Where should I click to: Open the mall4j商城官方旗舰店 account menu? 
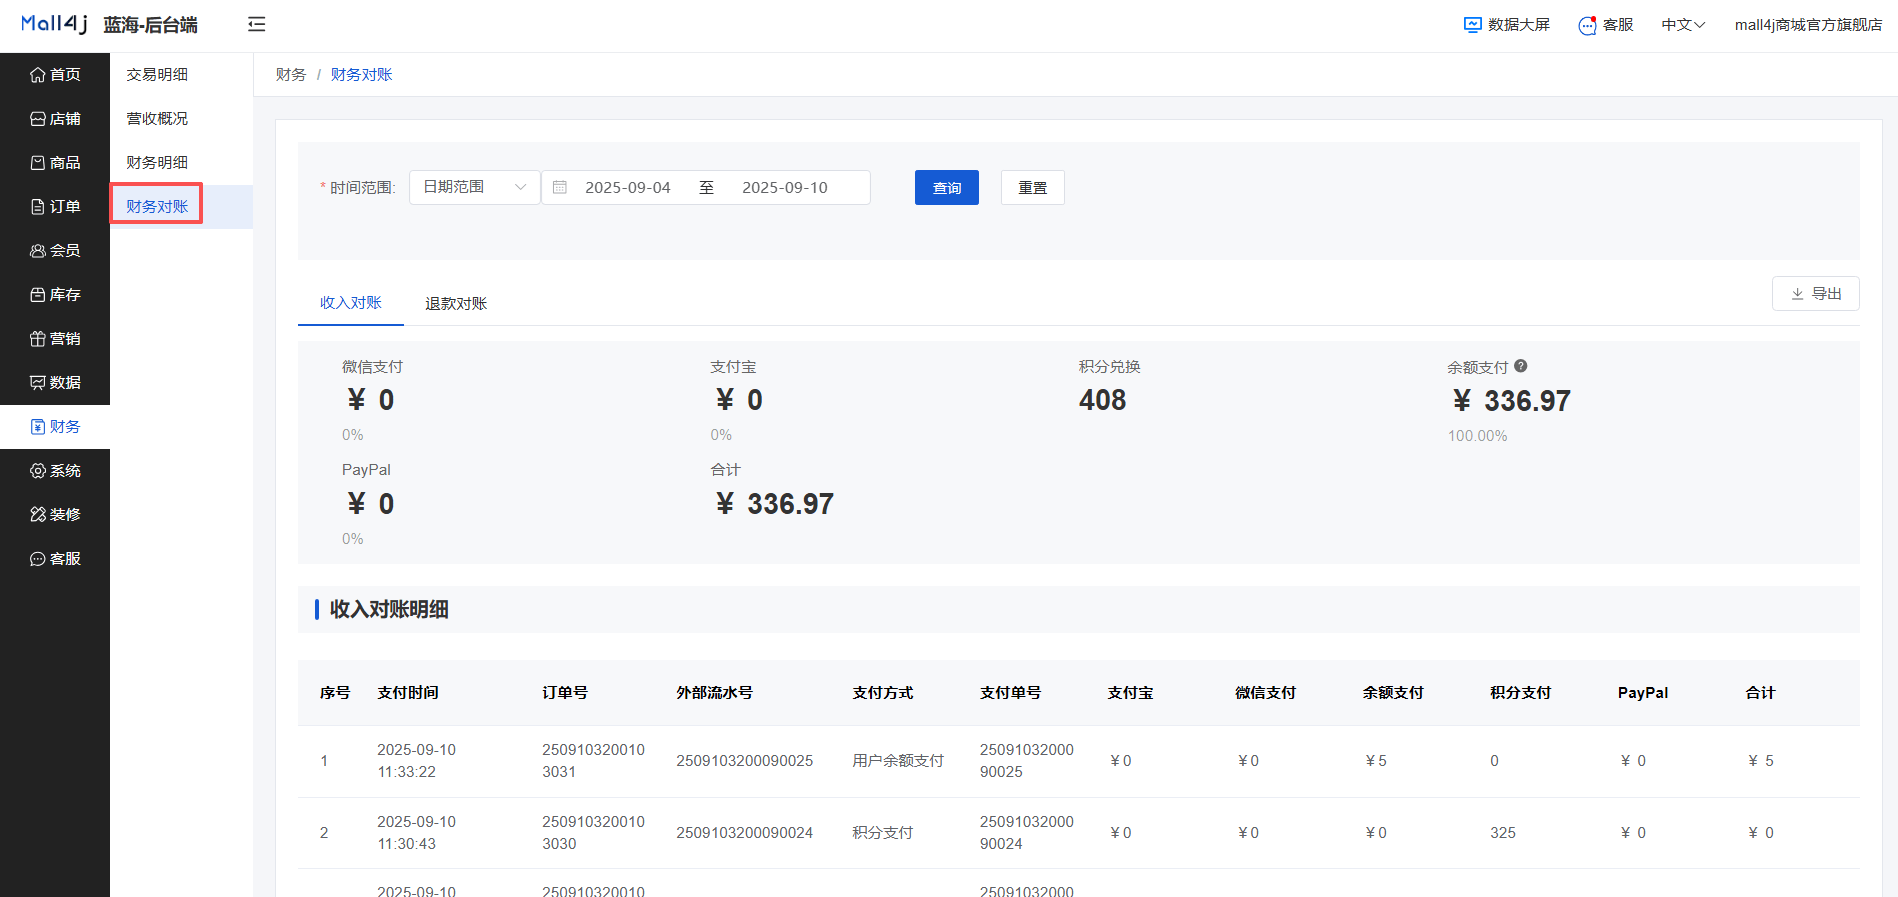pyautogui.click(x=1808, y=25)
